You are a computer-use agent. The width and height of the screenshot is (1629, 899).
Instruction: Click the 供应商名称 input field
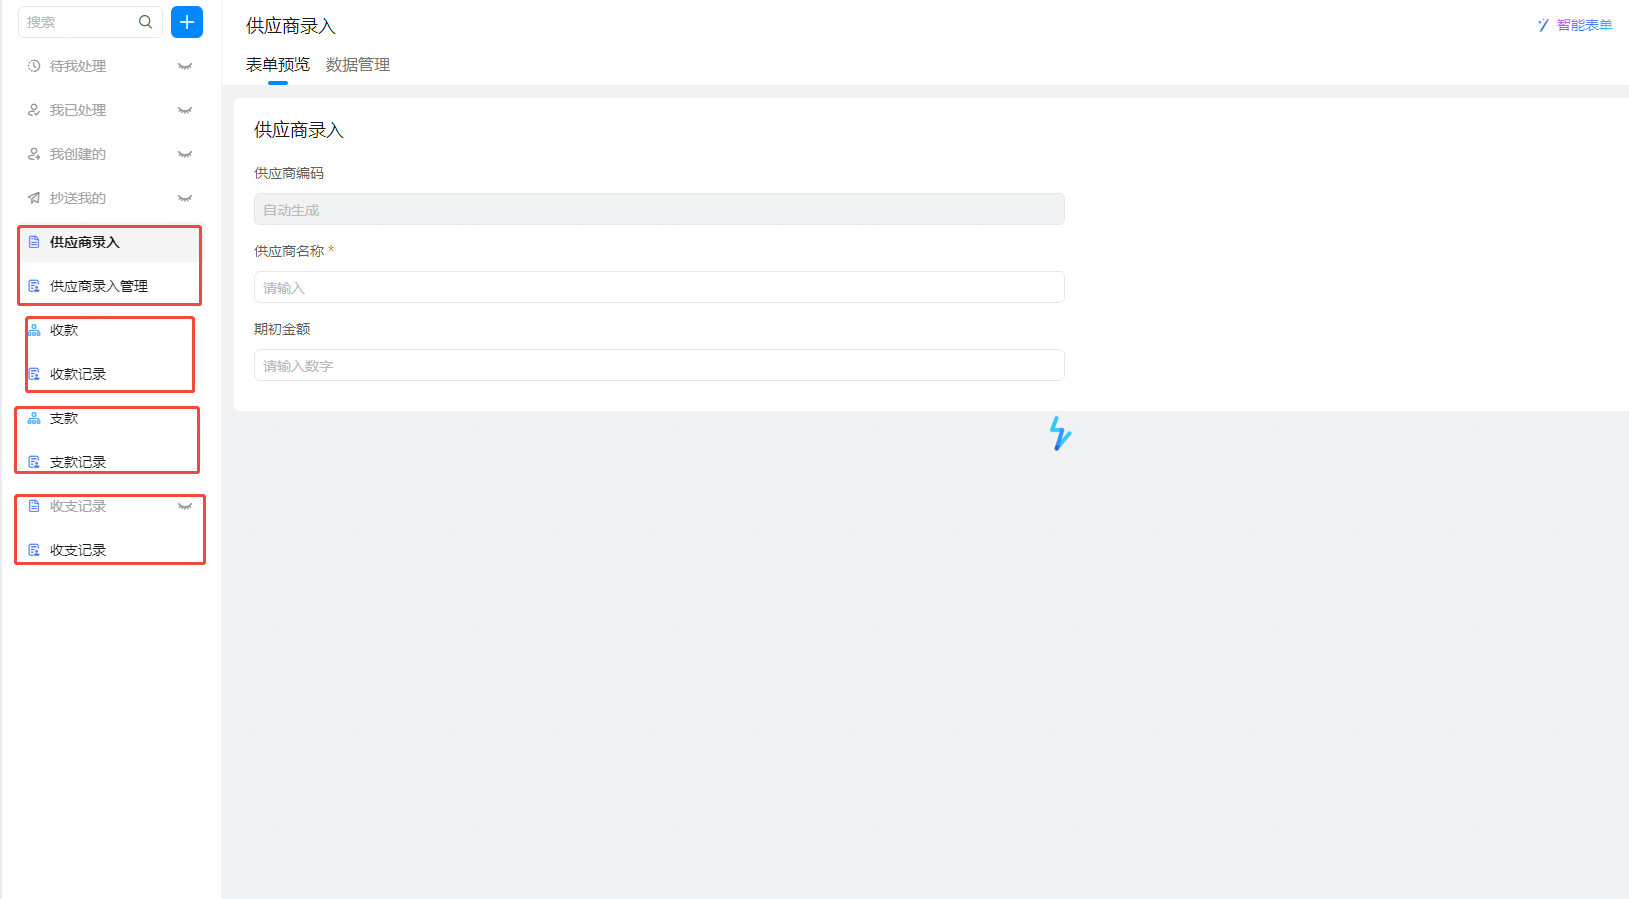659,287
